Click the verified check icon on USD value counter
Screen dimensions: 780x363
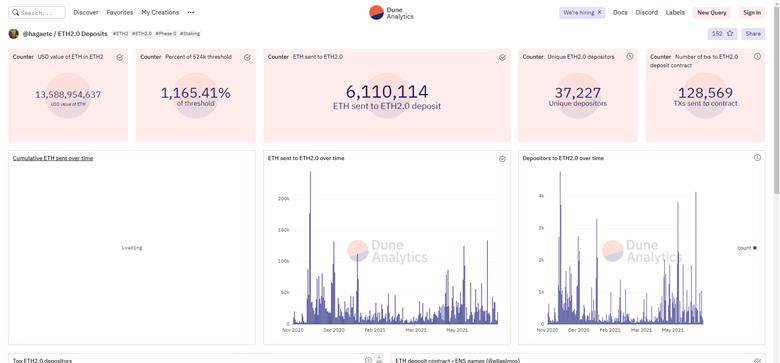click(x=120, y=57)
